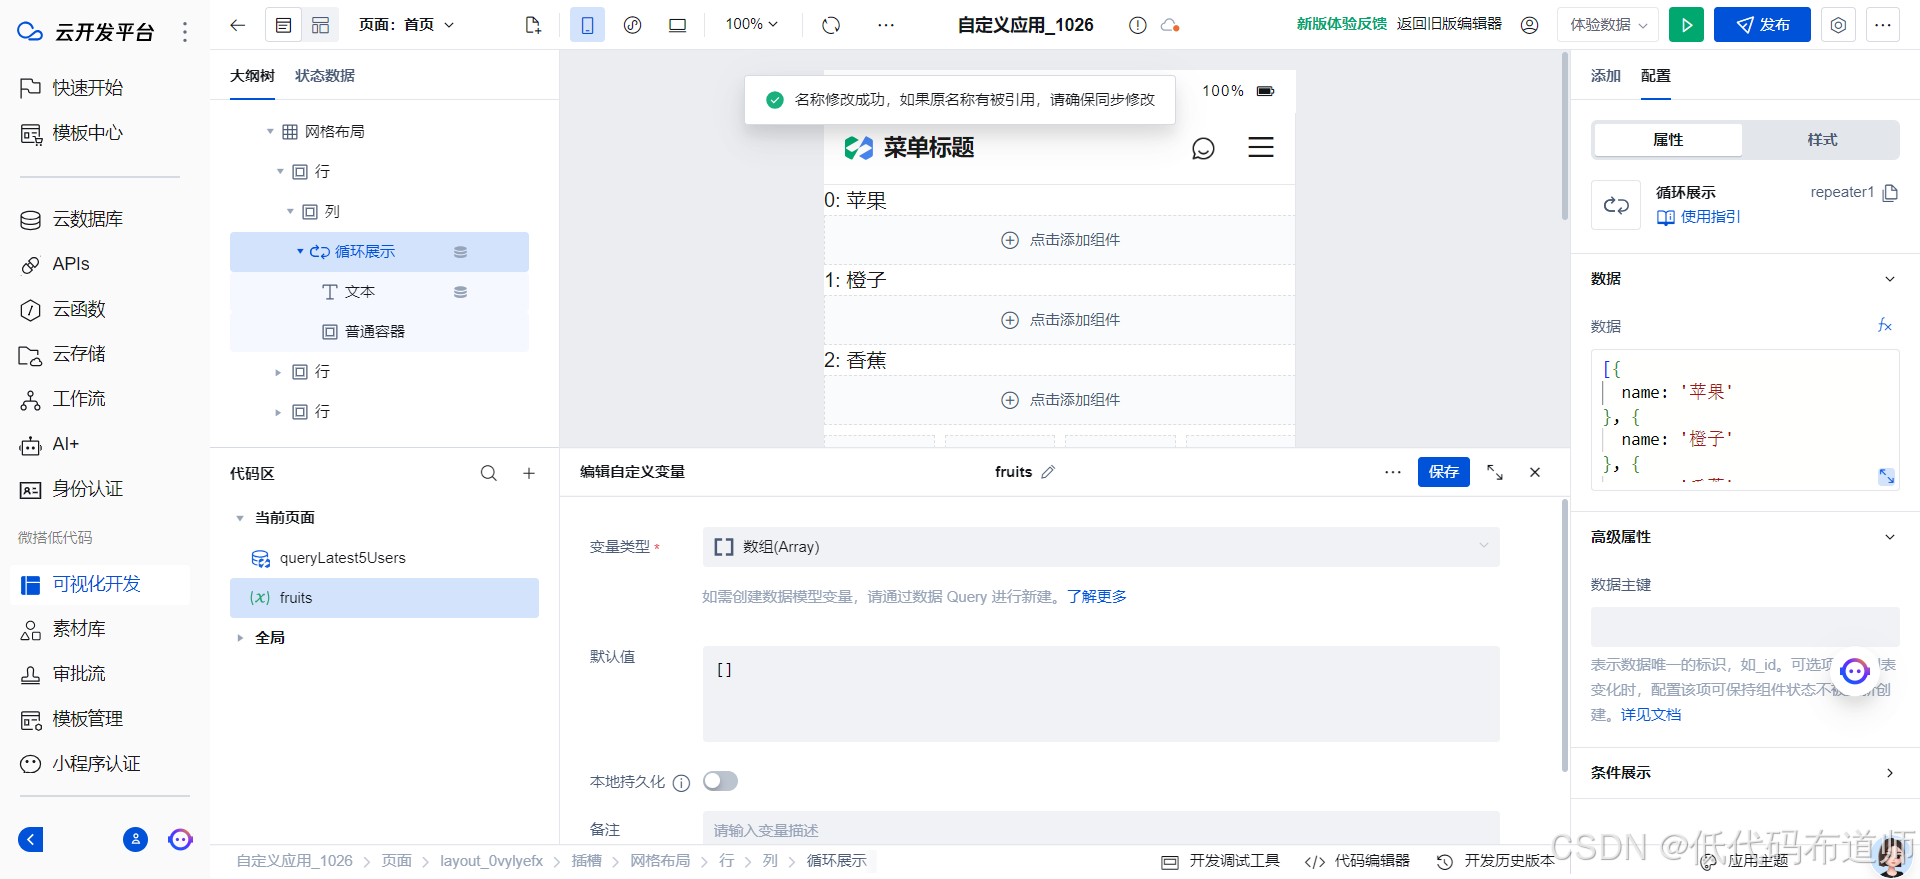Viewport: 1920px width, 879px height.
Task: Save the custom variable with 保存
Action: click(x=1444, y=472)
